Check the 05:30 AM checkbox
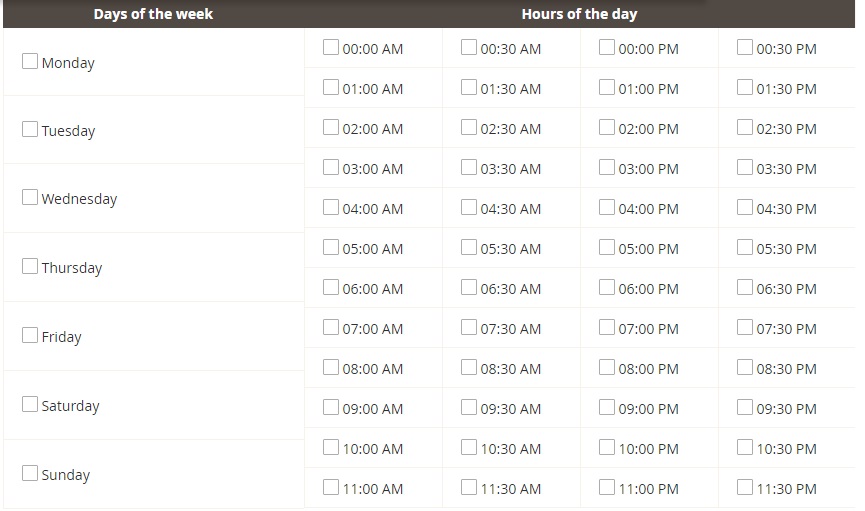 point(469,247)
